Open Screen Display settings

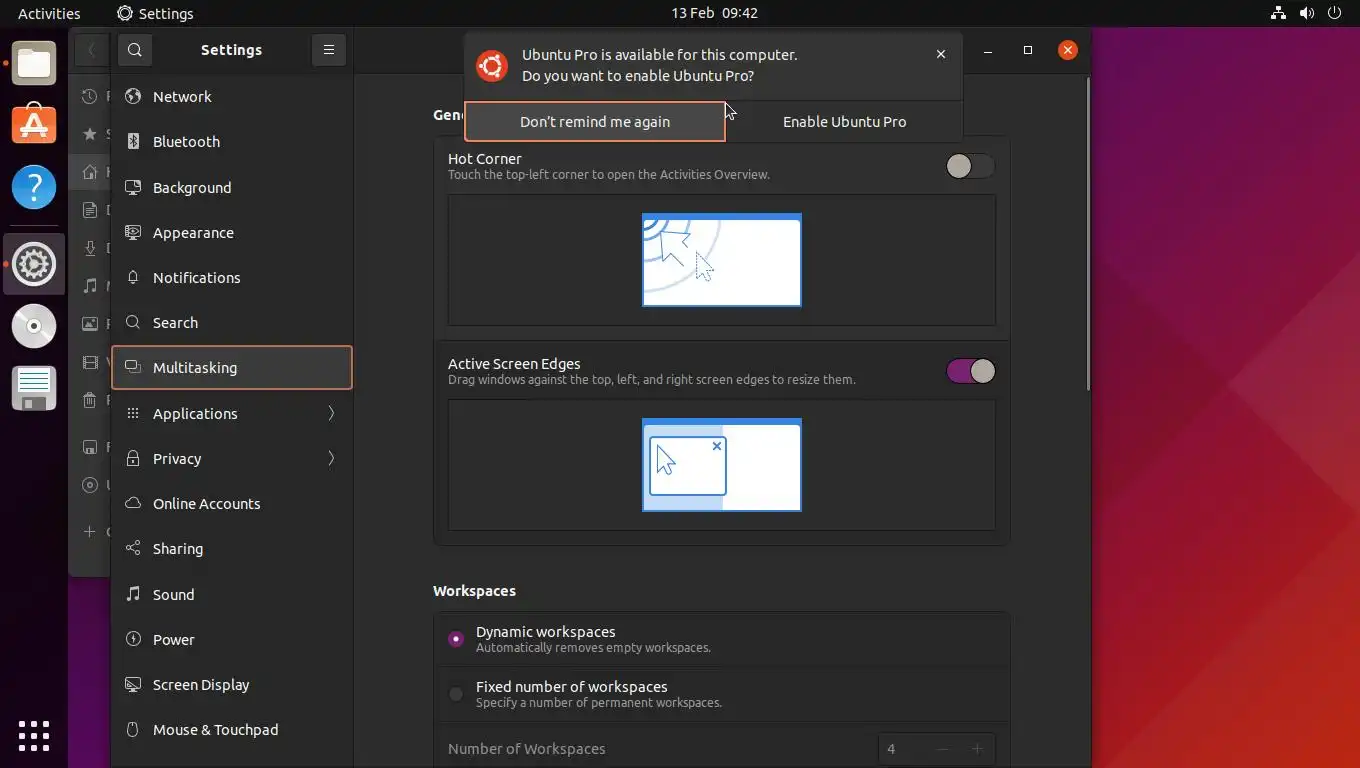[x=232, y=684]
